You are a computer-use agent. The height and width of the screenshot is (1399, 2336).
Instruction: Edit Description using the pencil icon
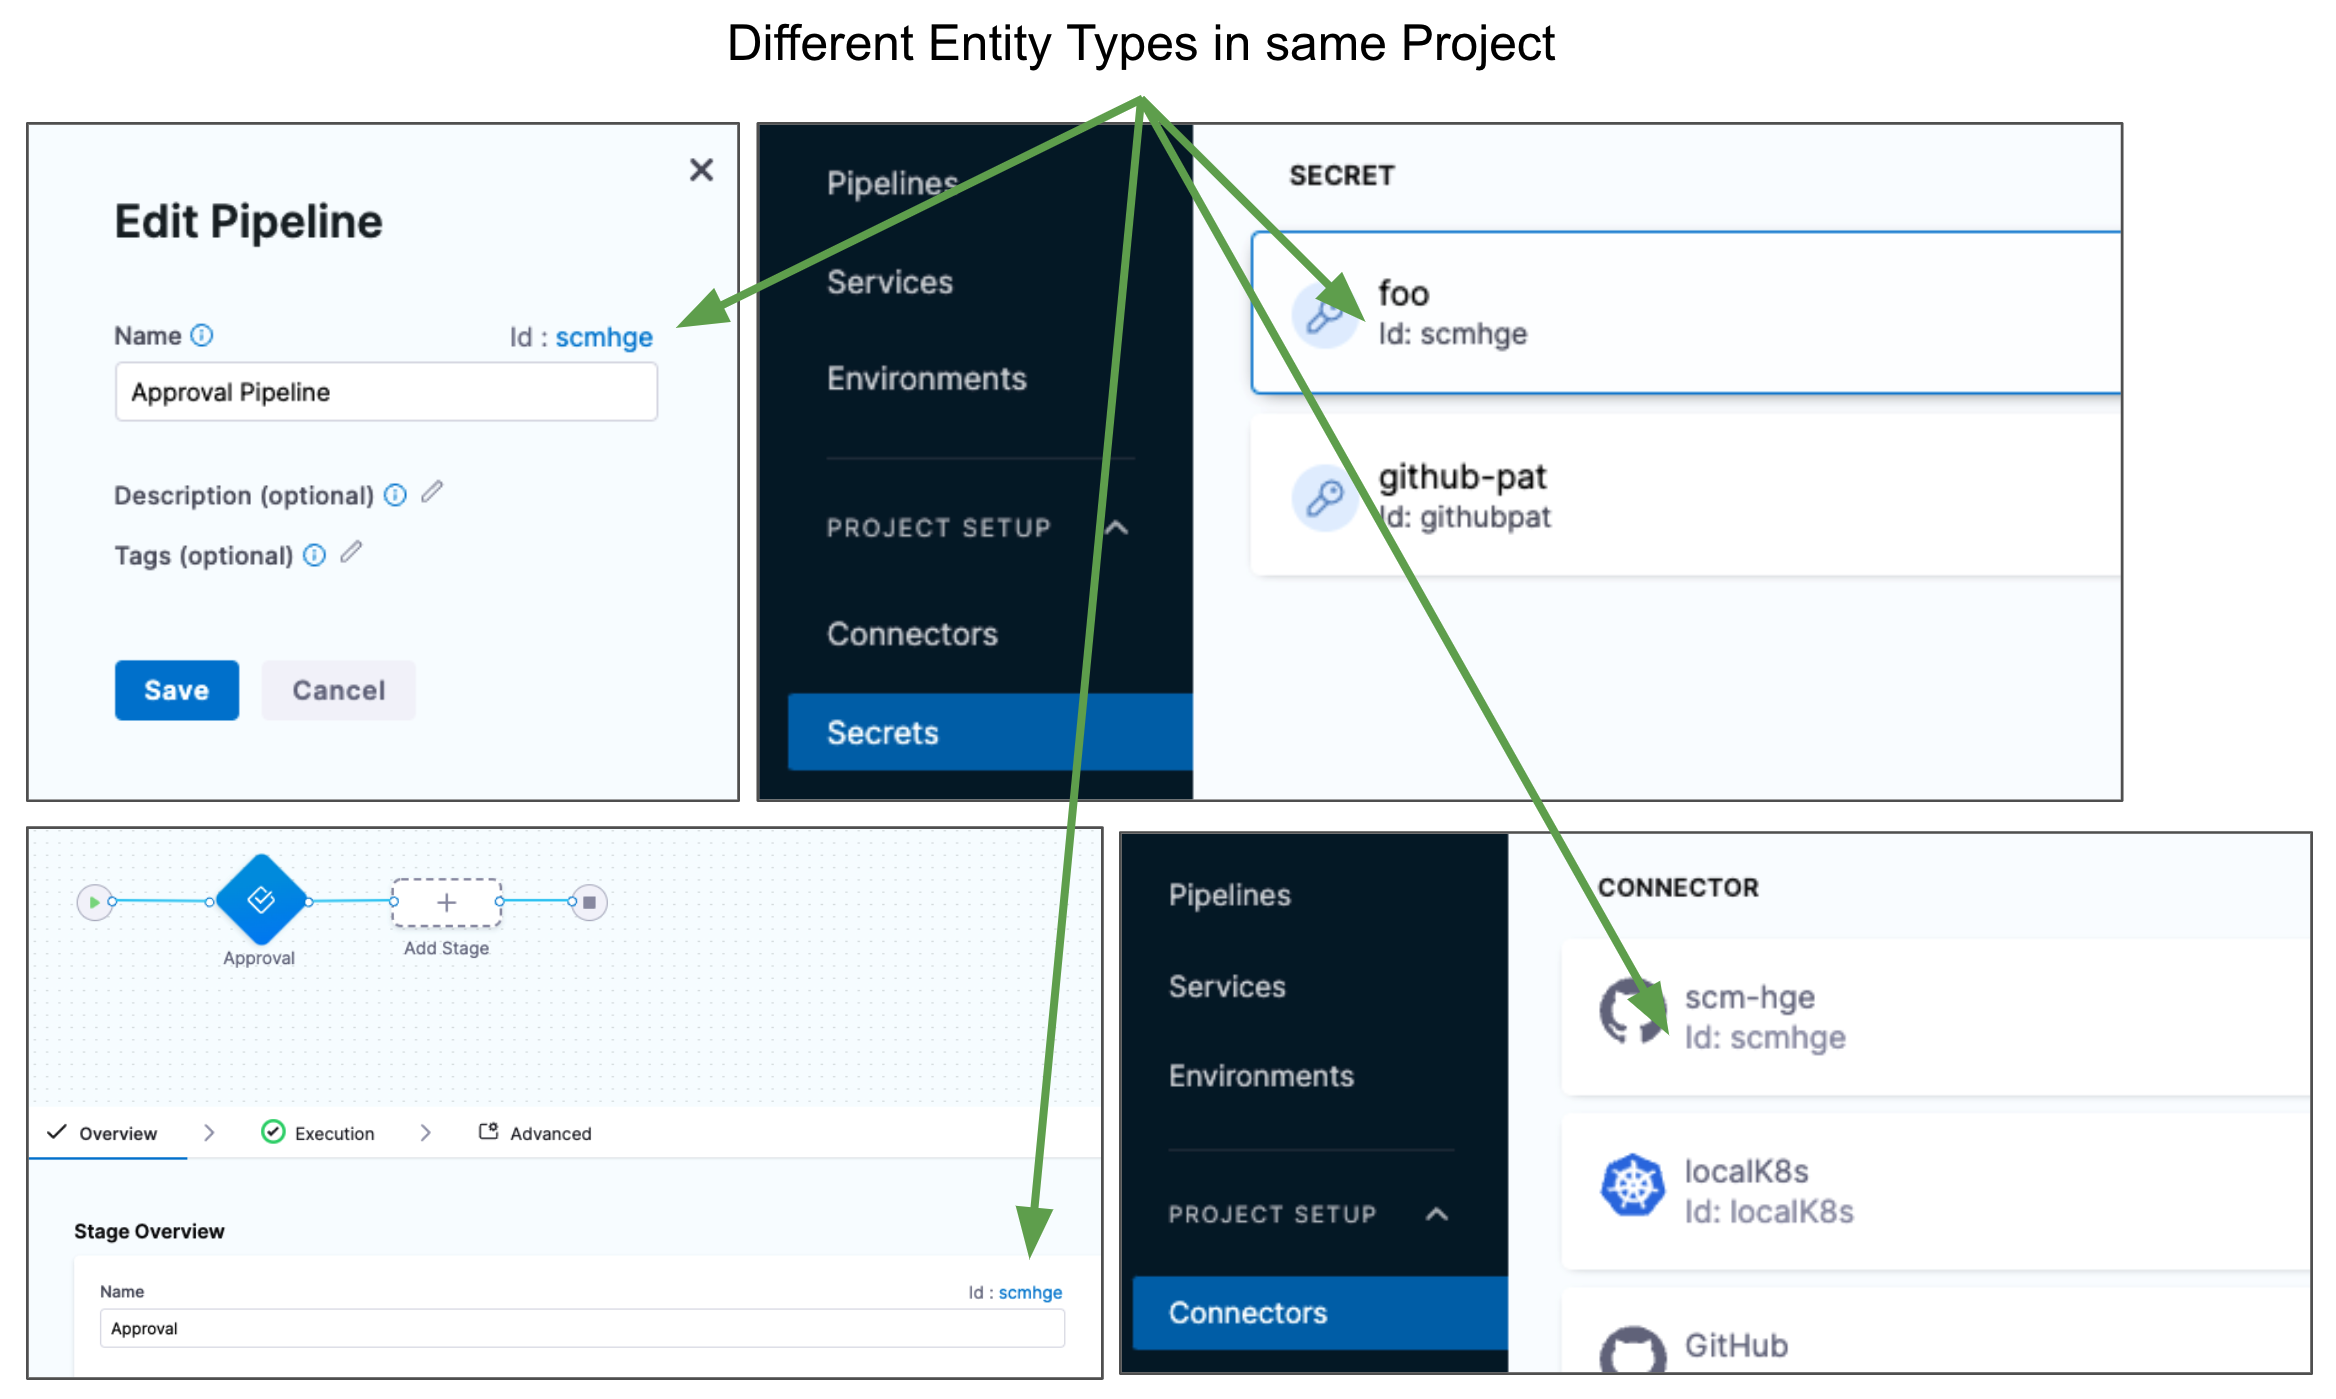(431, 492)
